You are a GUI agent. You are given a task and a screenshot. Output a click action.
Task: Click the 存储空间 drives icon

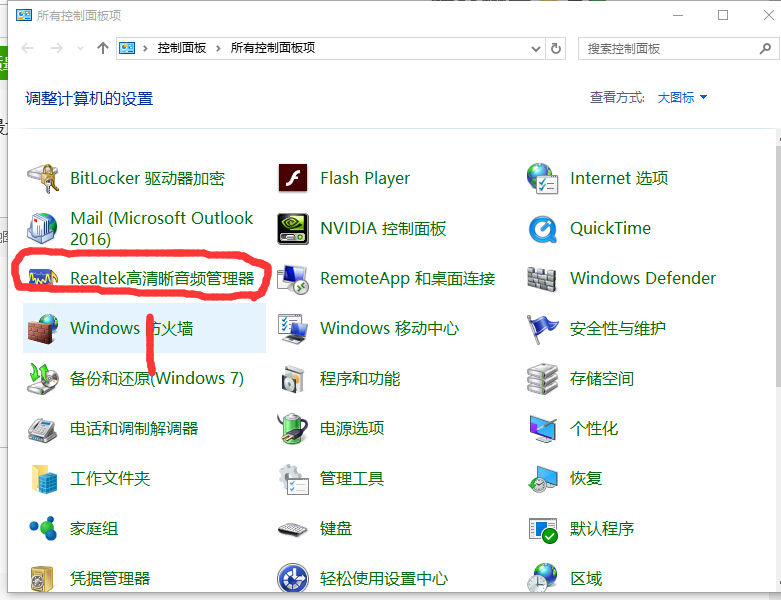(x=542, y=379)
